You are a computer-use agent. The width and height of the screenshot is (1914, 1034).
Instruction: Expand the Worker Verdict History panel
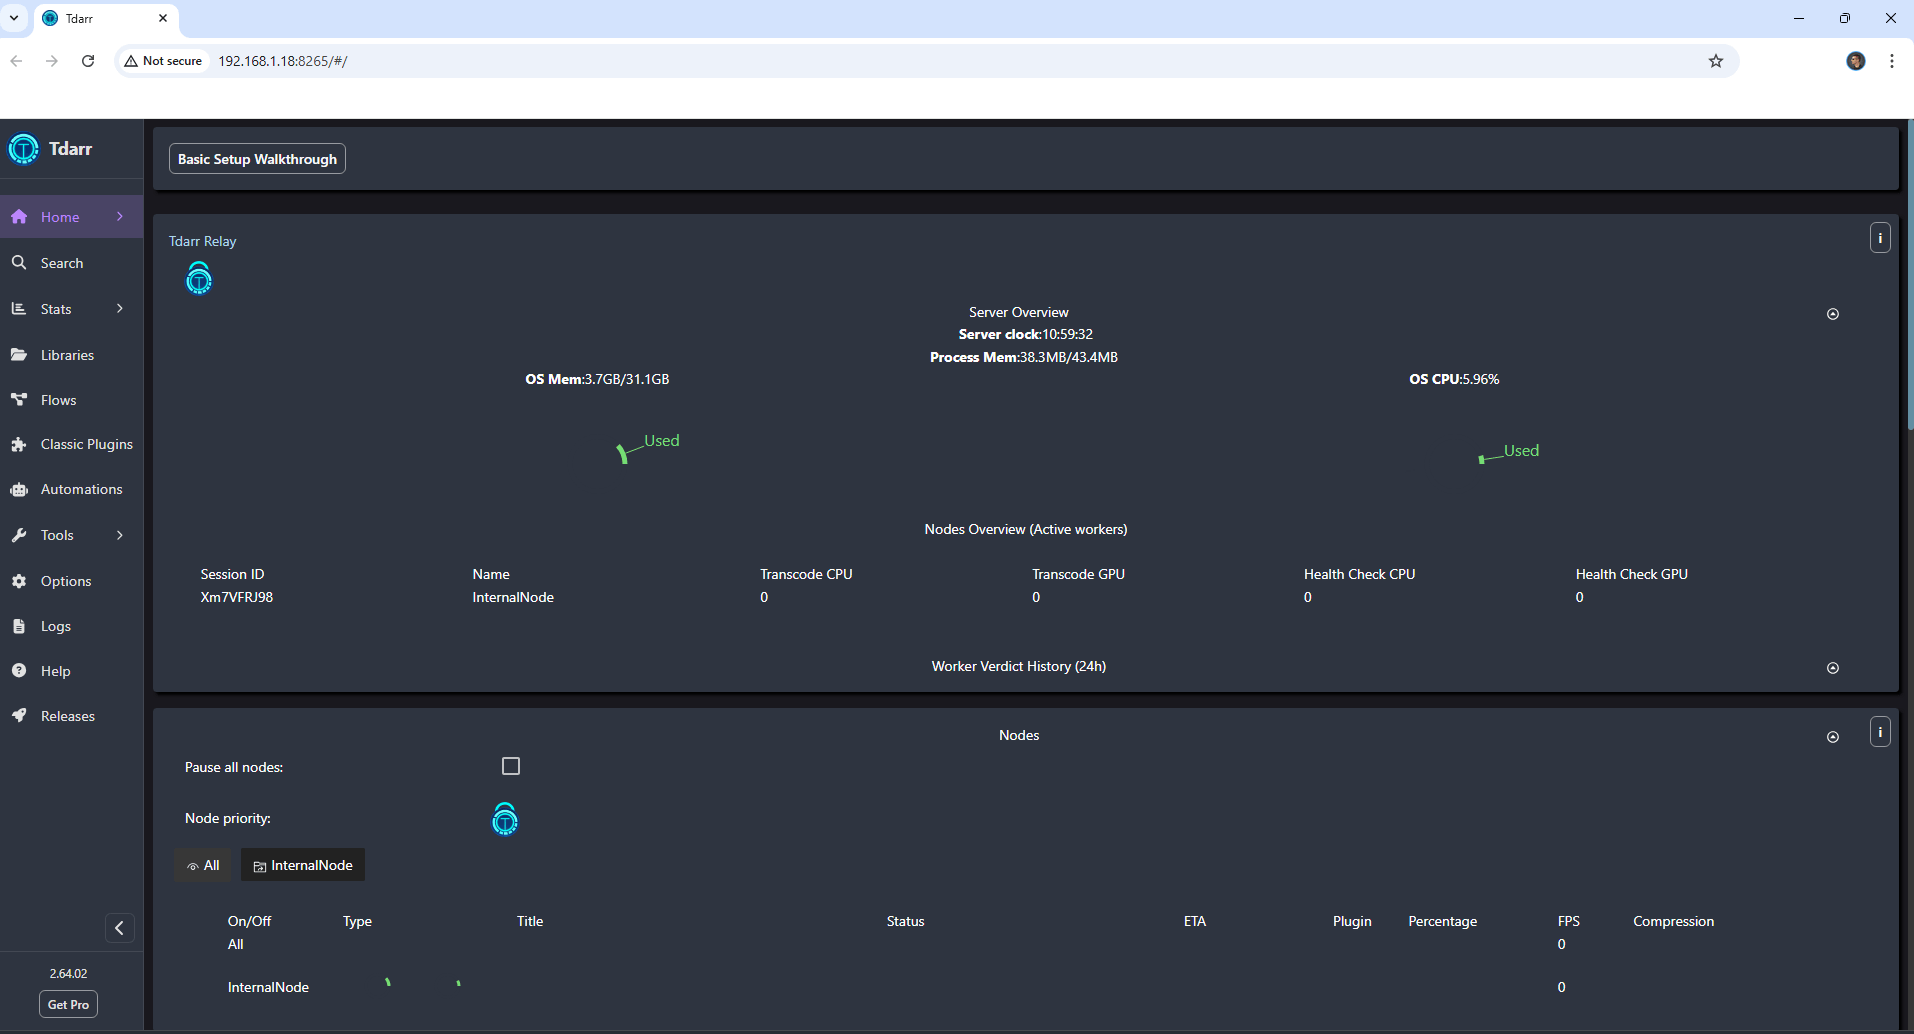[1833, 667]
